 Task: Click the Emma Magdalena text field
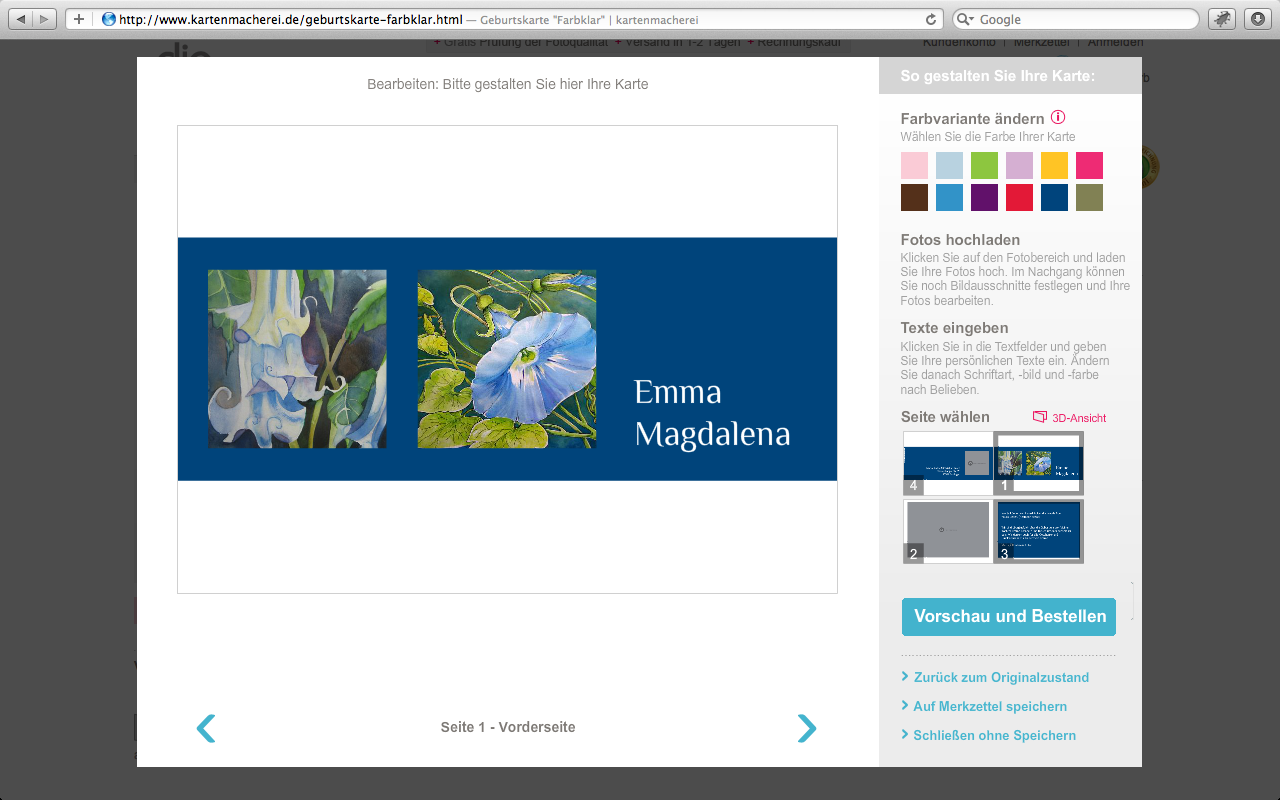coord(711,413)
